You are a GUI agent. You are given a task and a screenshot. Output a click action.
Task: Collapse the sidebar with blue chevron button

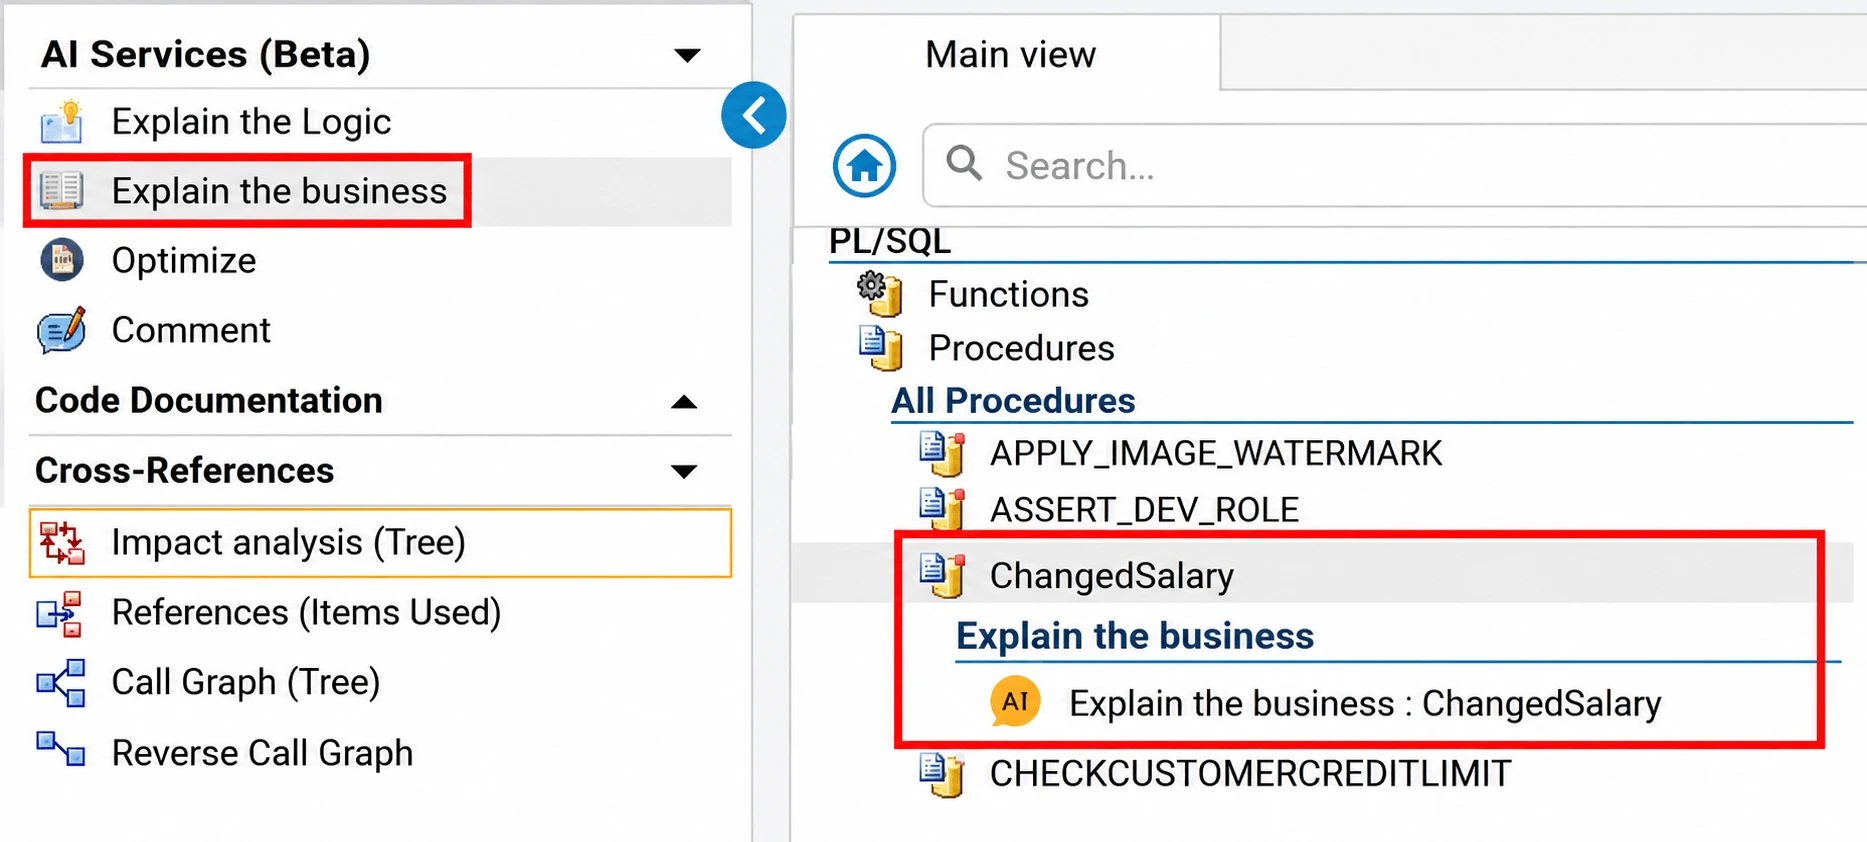(754, 115)
